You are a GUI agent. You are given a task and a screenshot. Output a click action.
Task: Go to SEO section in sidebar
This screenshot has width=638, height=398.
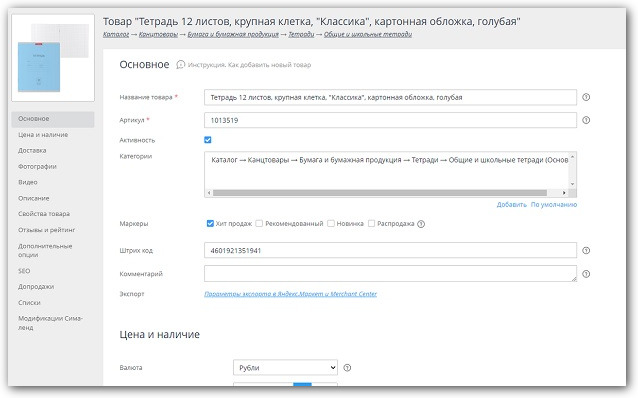[24, 271]
